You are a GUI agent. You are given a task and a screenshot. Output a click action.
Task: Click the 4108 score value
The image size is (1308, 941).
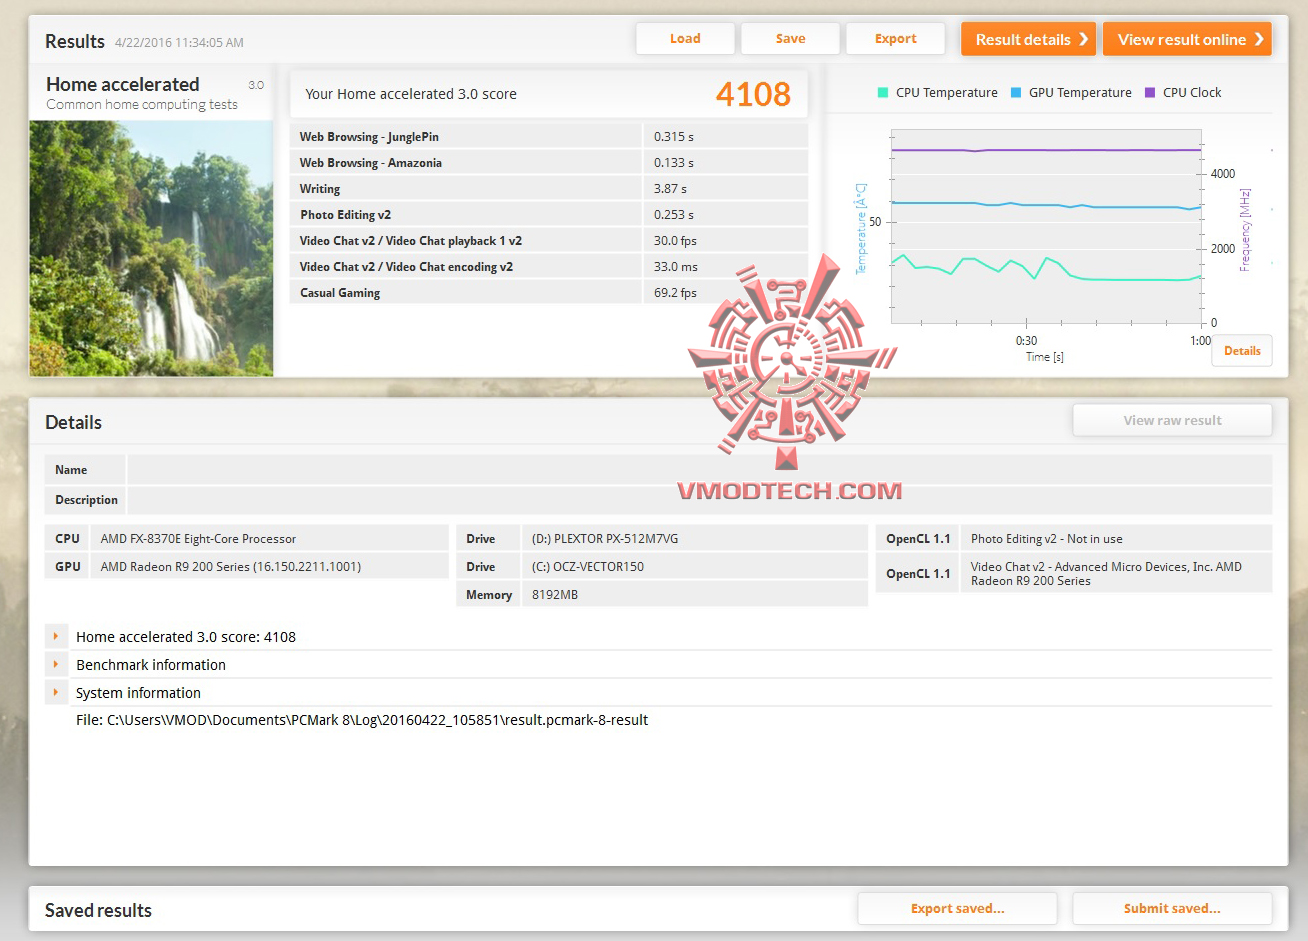pos(753,94)
